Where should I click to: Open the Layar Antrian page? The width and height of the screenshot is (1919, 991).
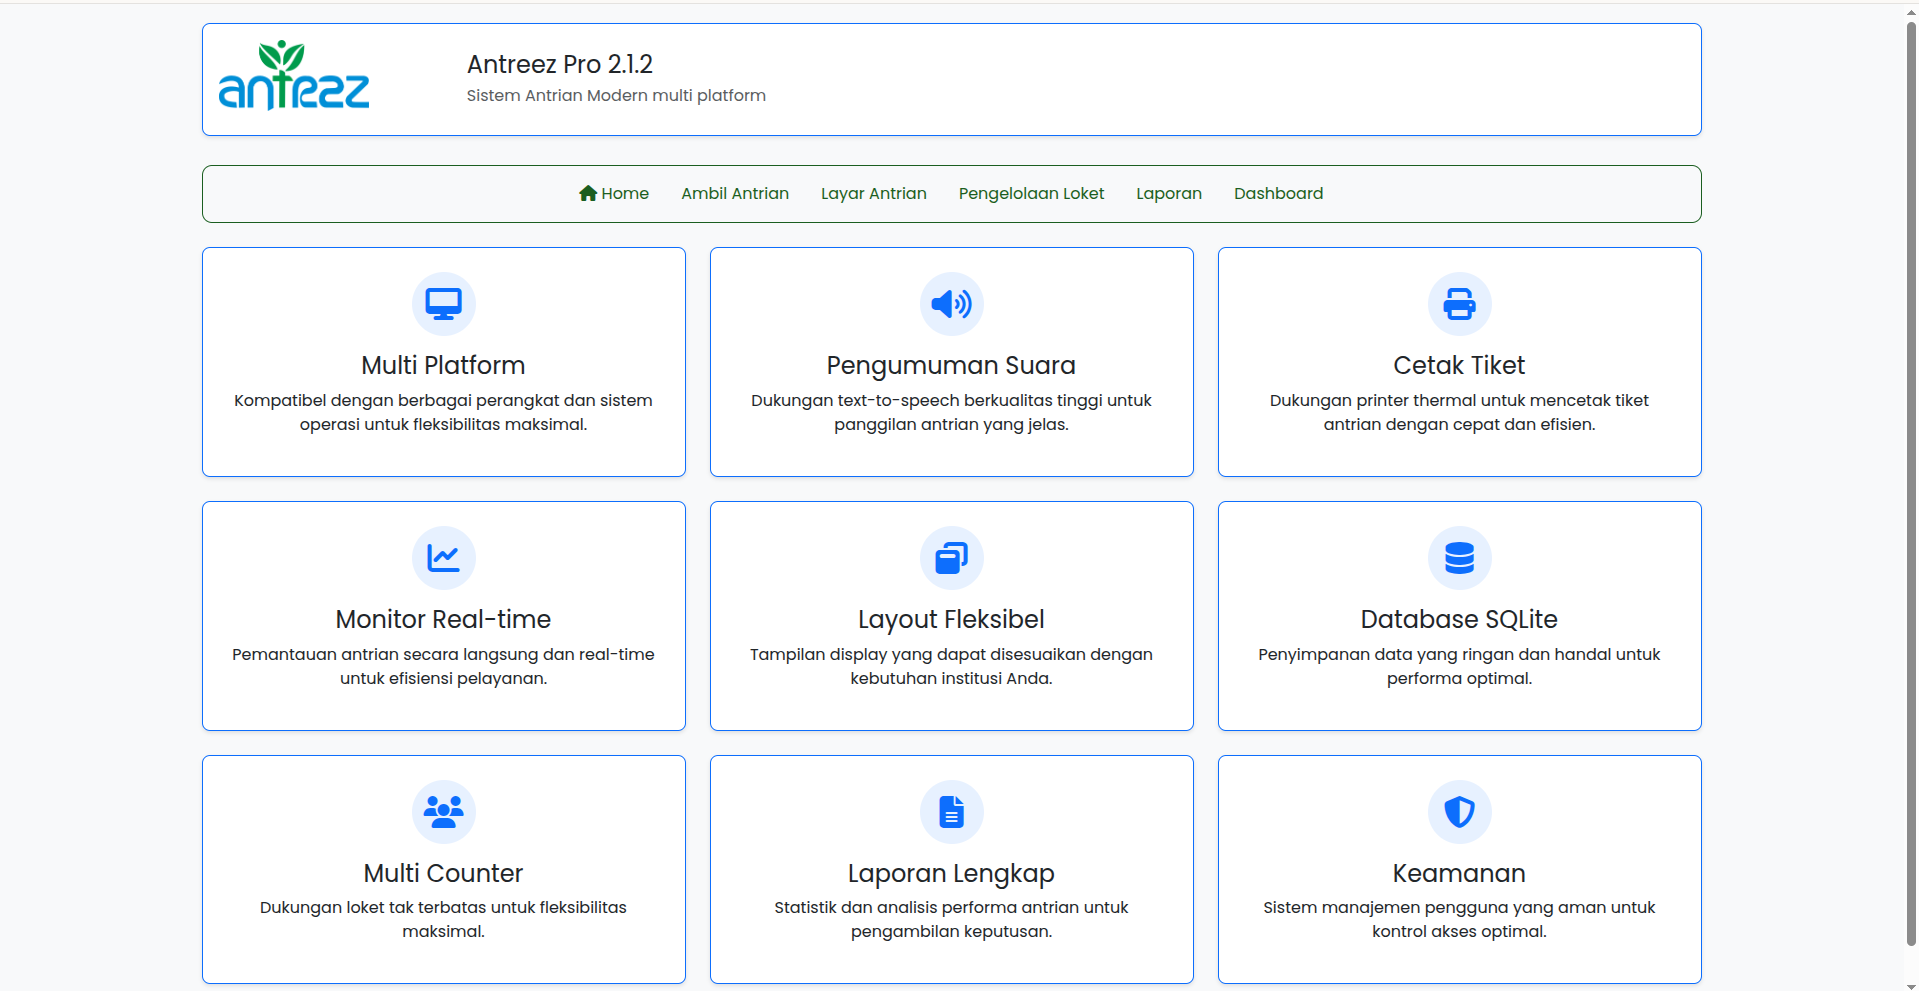(x=873, y=194)
